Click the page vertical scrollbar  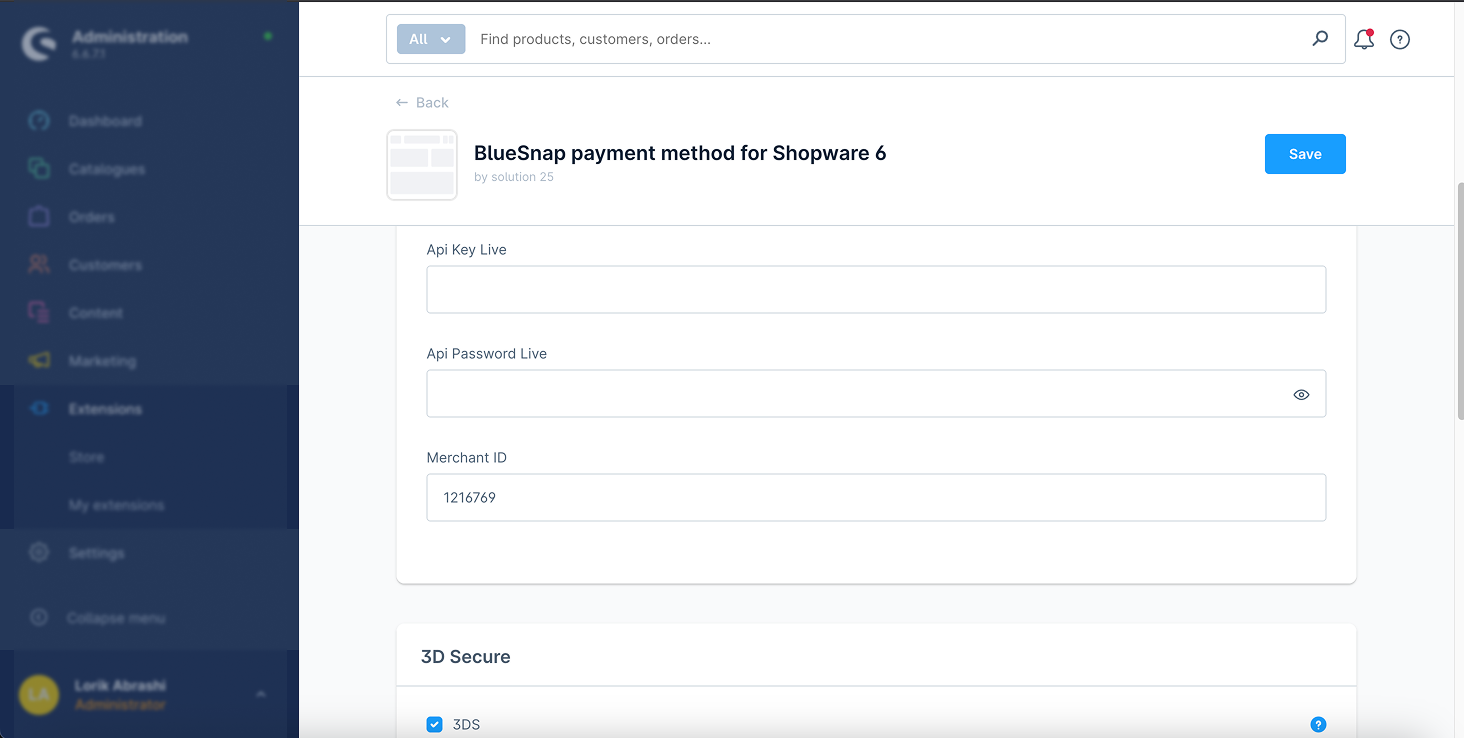coord(1459,300)
